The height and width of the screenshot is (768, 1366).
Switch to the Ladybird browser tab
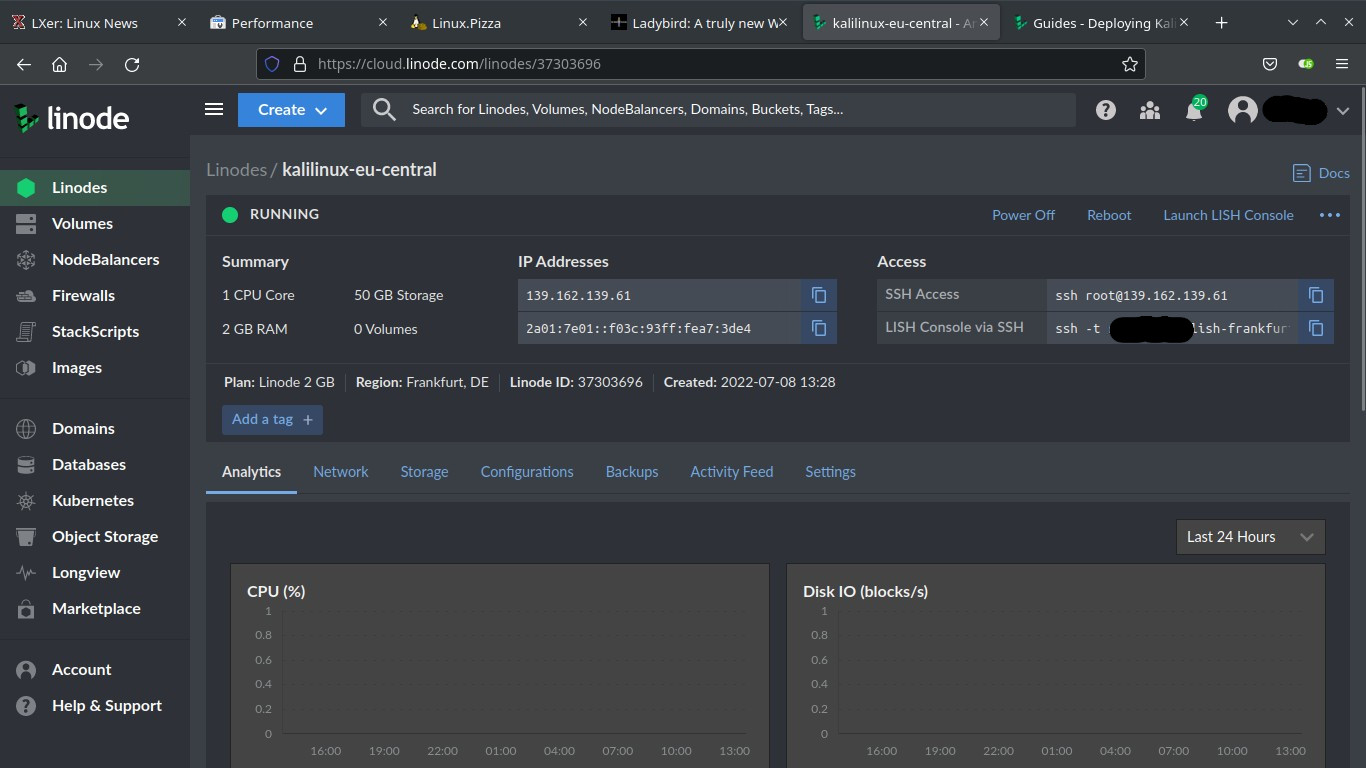click(x=701, y=22)
